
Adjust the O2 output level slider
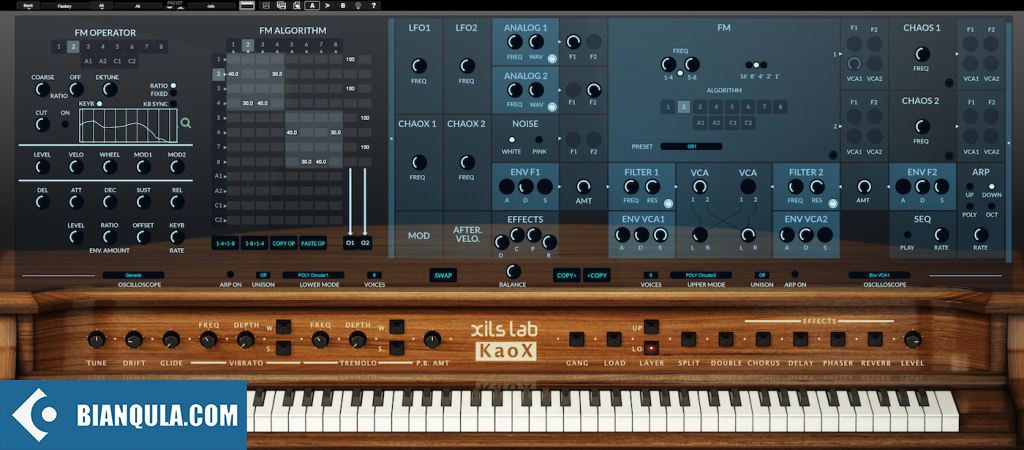[365, 202]
